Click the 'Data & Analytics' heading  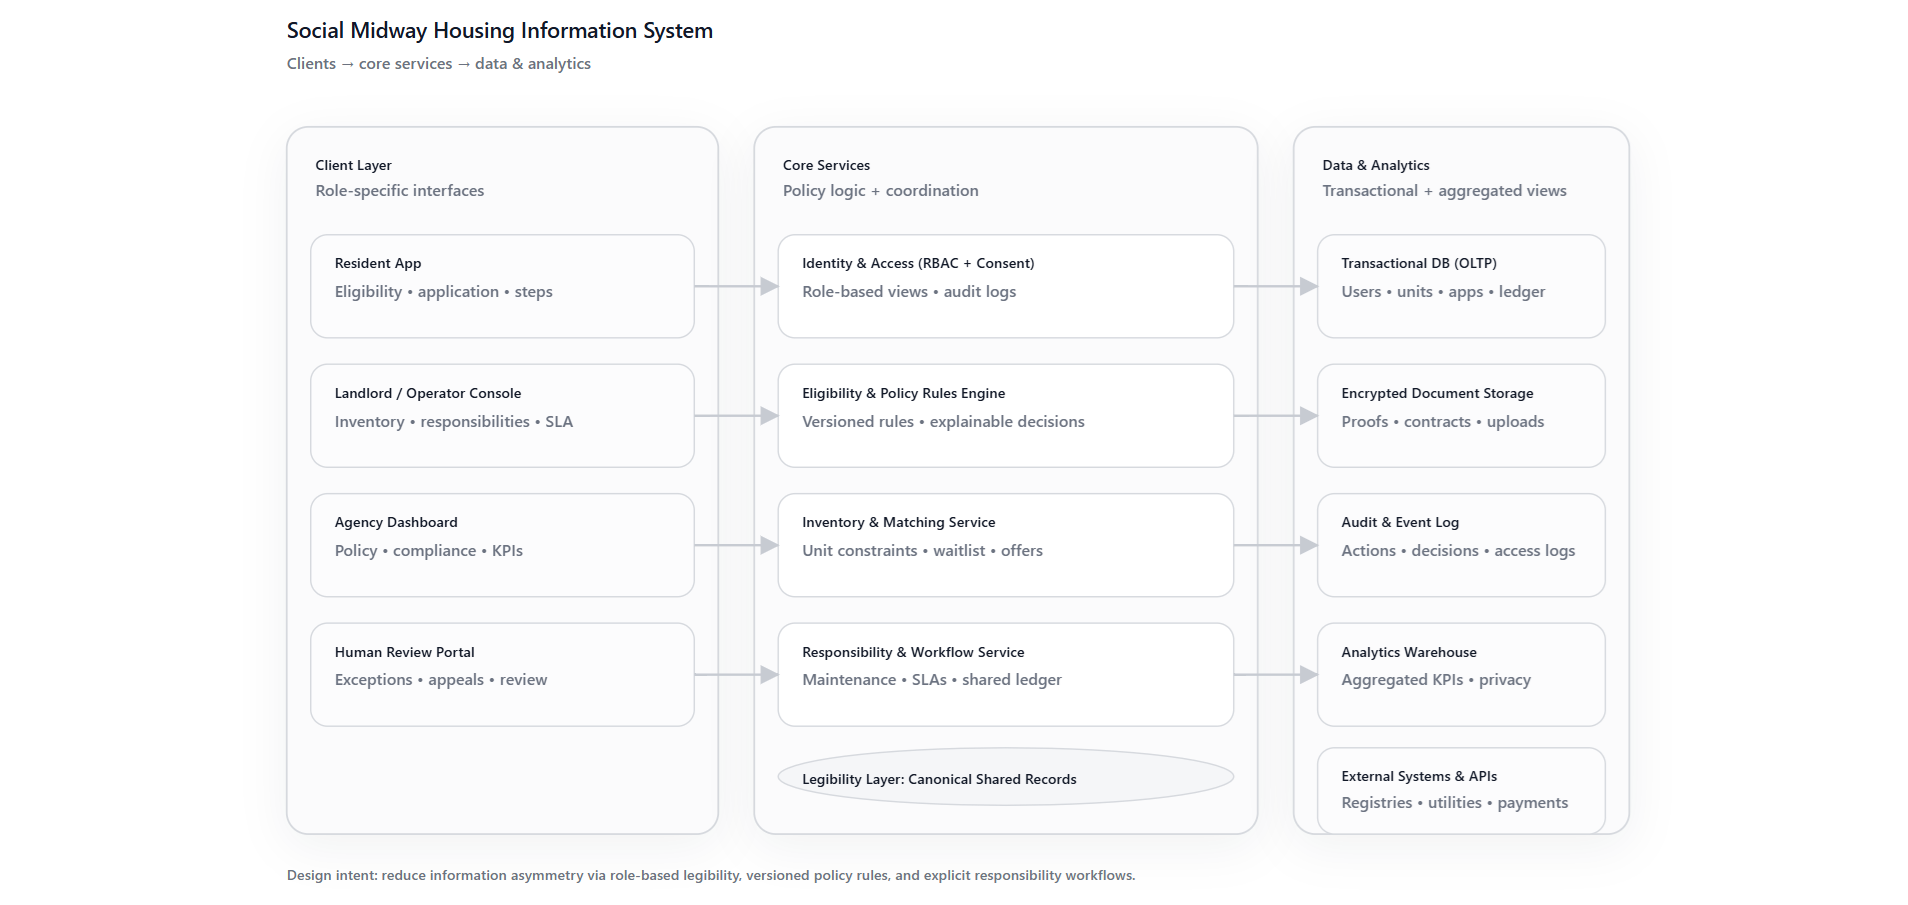click(x=1375, y=165)
